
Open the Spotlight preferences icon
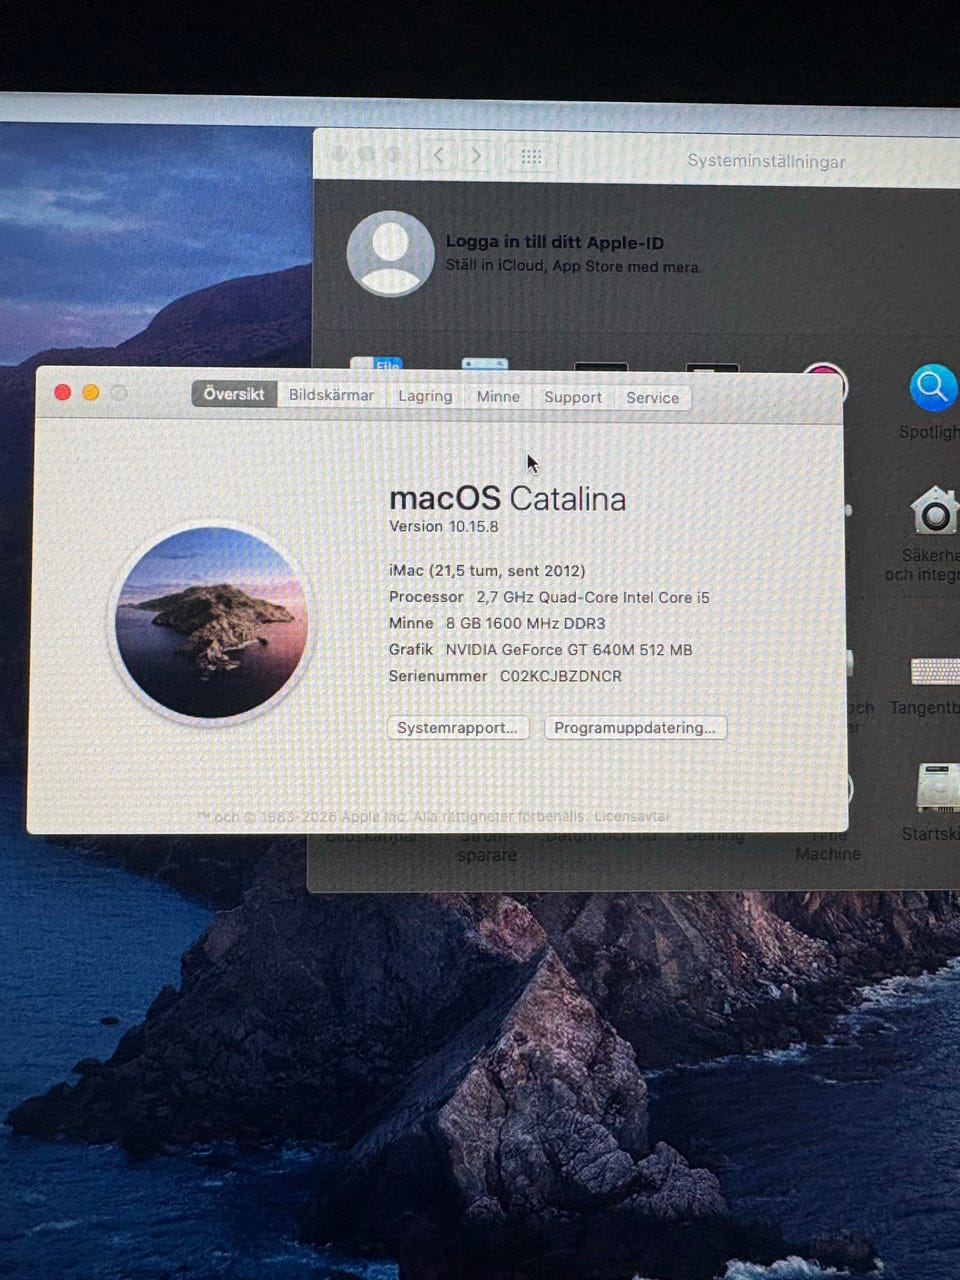pyautogui.click(x=933, y=387)
